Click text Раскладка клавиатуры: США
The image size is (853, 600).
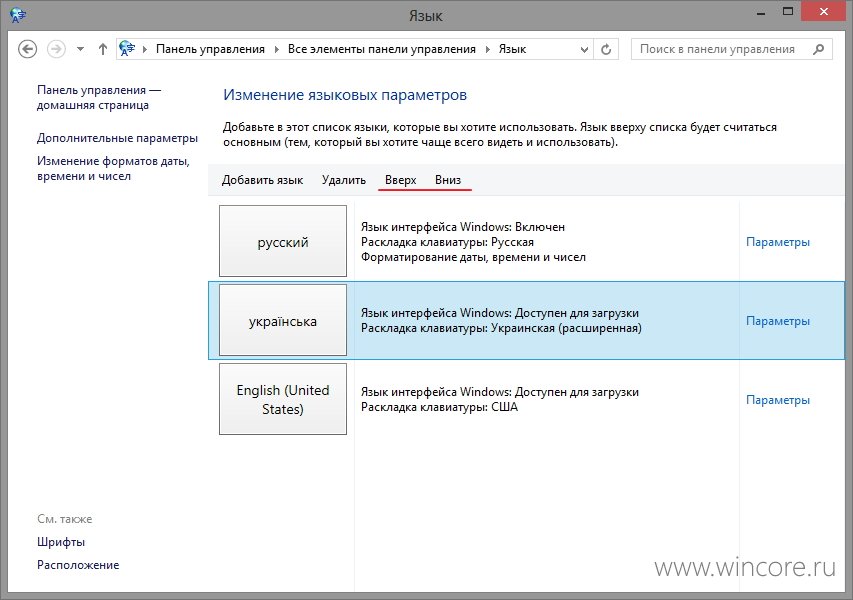439,407
